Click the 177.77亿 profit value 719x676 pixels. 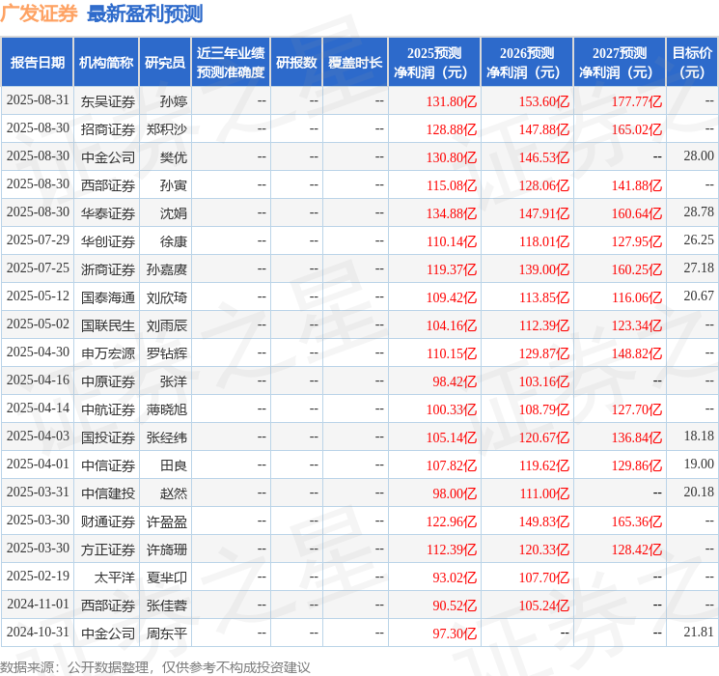coord(637,101)
